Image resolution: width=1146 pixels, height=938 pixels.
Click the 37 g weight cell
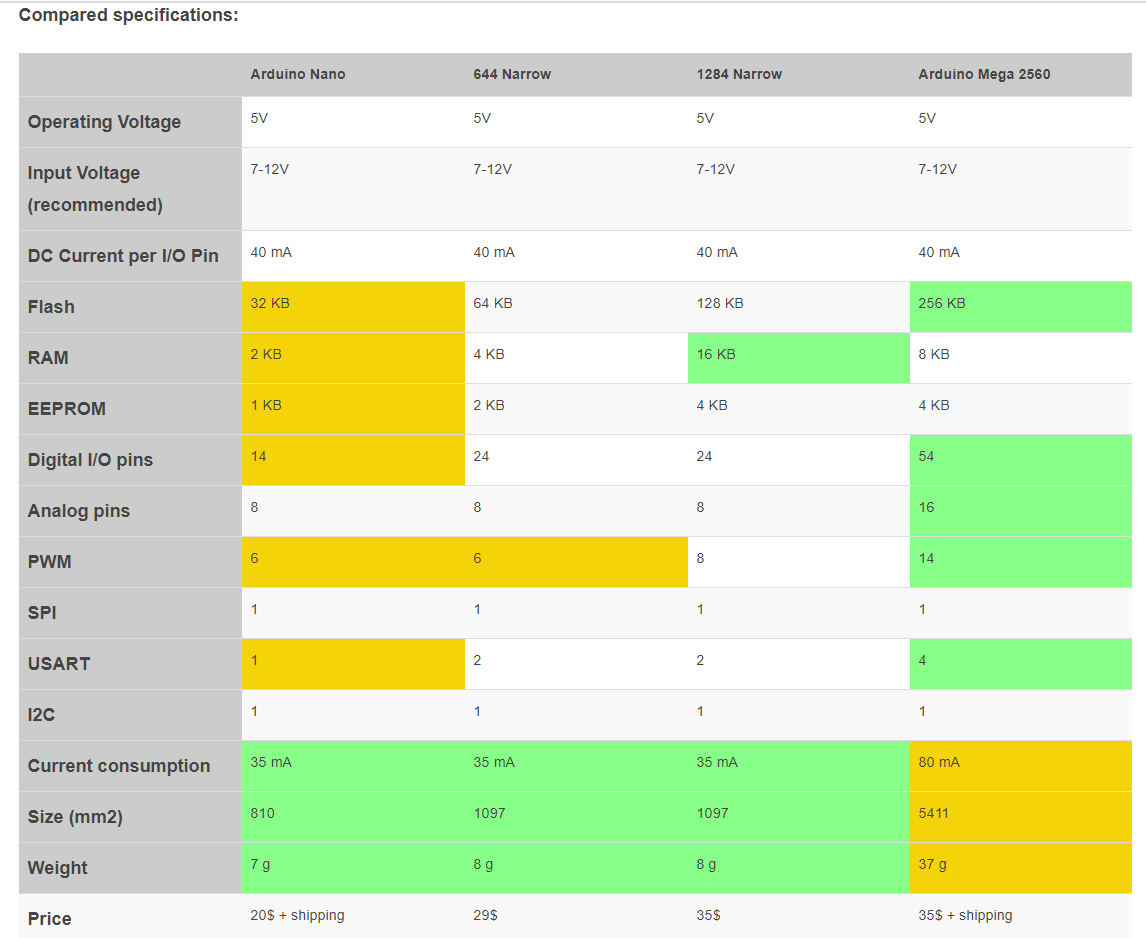click(x=1020, y=867)
